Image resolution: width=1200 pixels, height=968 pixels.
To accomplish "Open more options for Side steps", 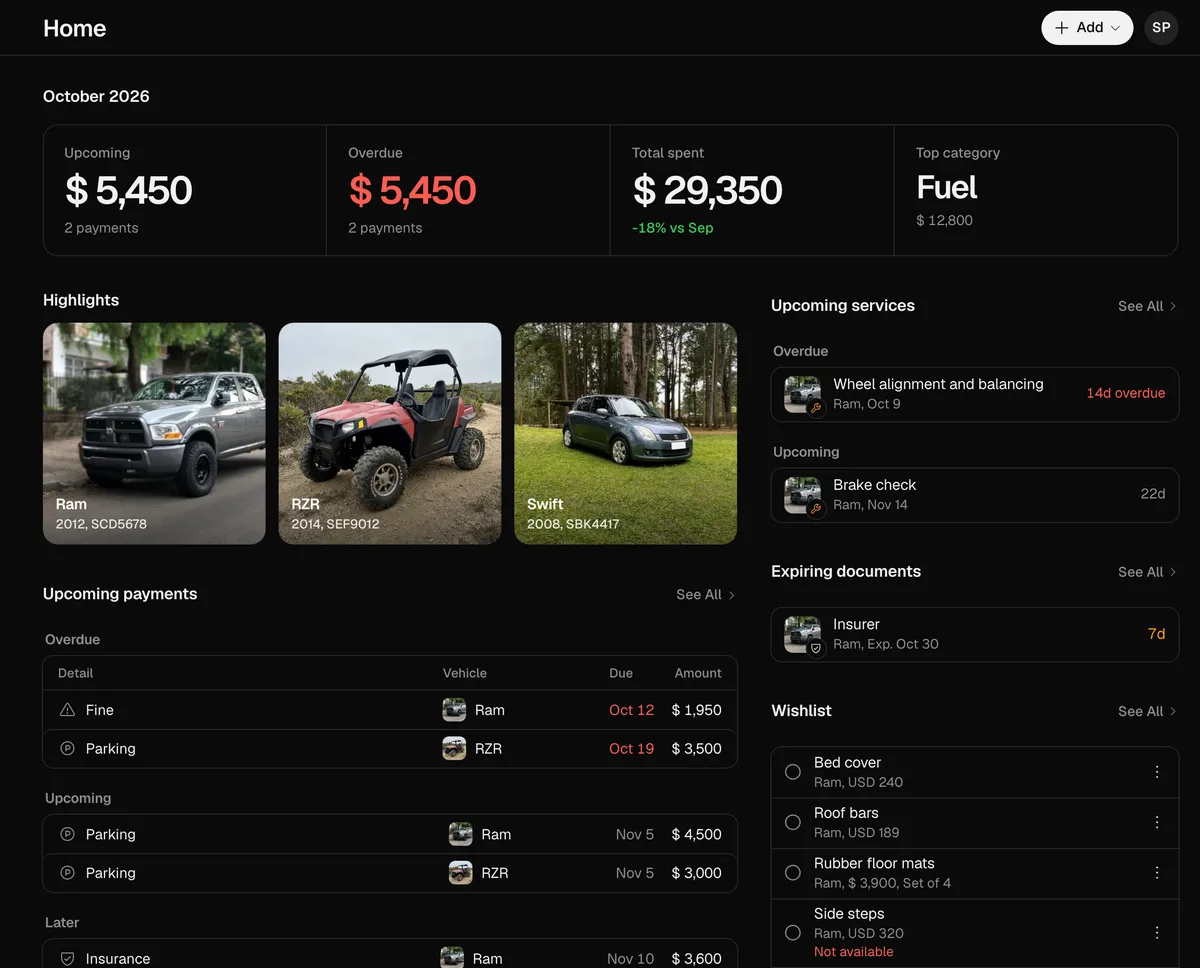I will coord(1157,932).
